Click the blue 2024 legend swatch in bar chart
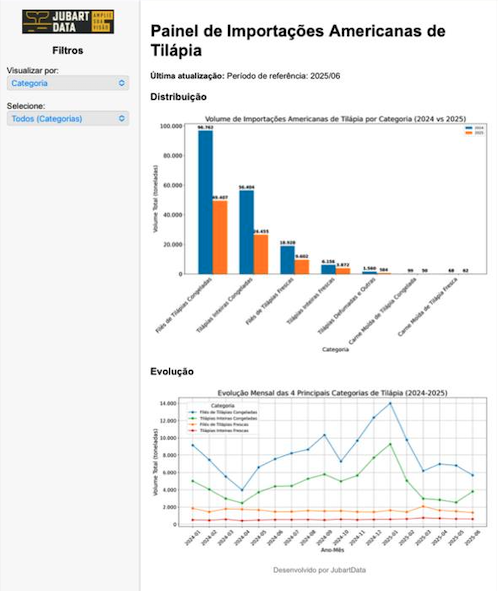 pyautogui.click(x=469, y=128)
